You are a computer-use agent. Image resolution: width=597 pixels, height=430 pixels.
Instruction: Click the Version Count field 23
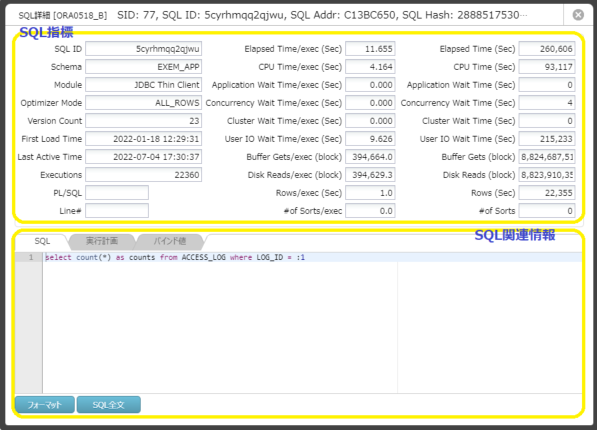click(x=144, y=121)
